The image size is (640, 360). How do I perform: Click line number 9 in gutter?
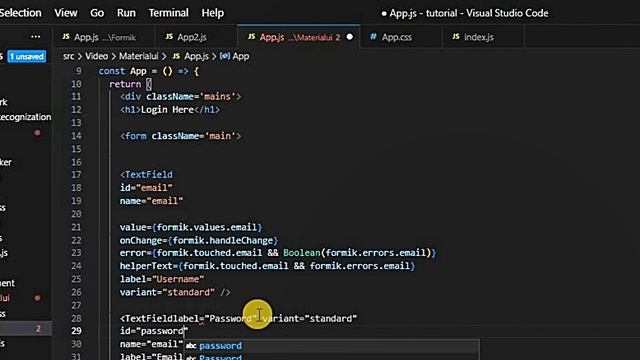click(78, 71)
